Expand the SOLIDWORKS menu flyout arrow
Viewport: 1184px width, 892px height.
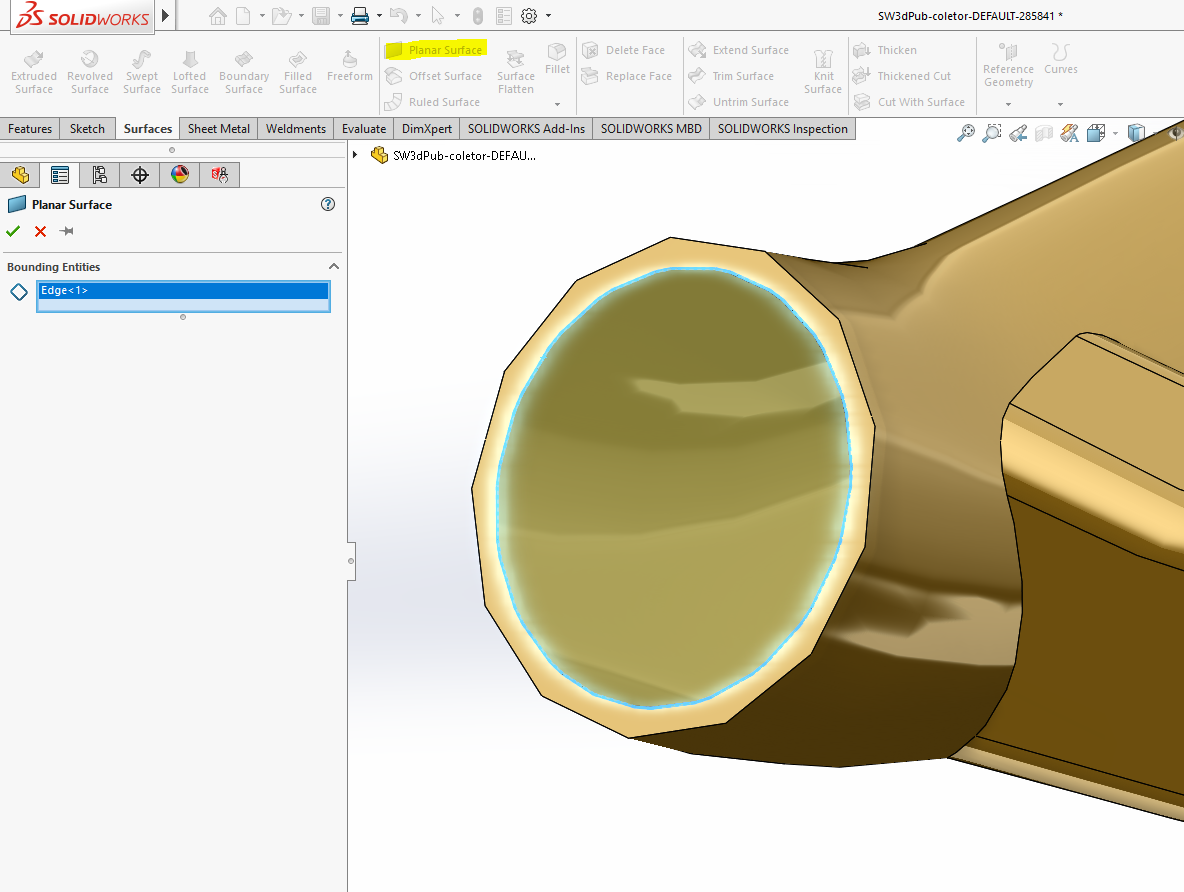pos(165,16)
